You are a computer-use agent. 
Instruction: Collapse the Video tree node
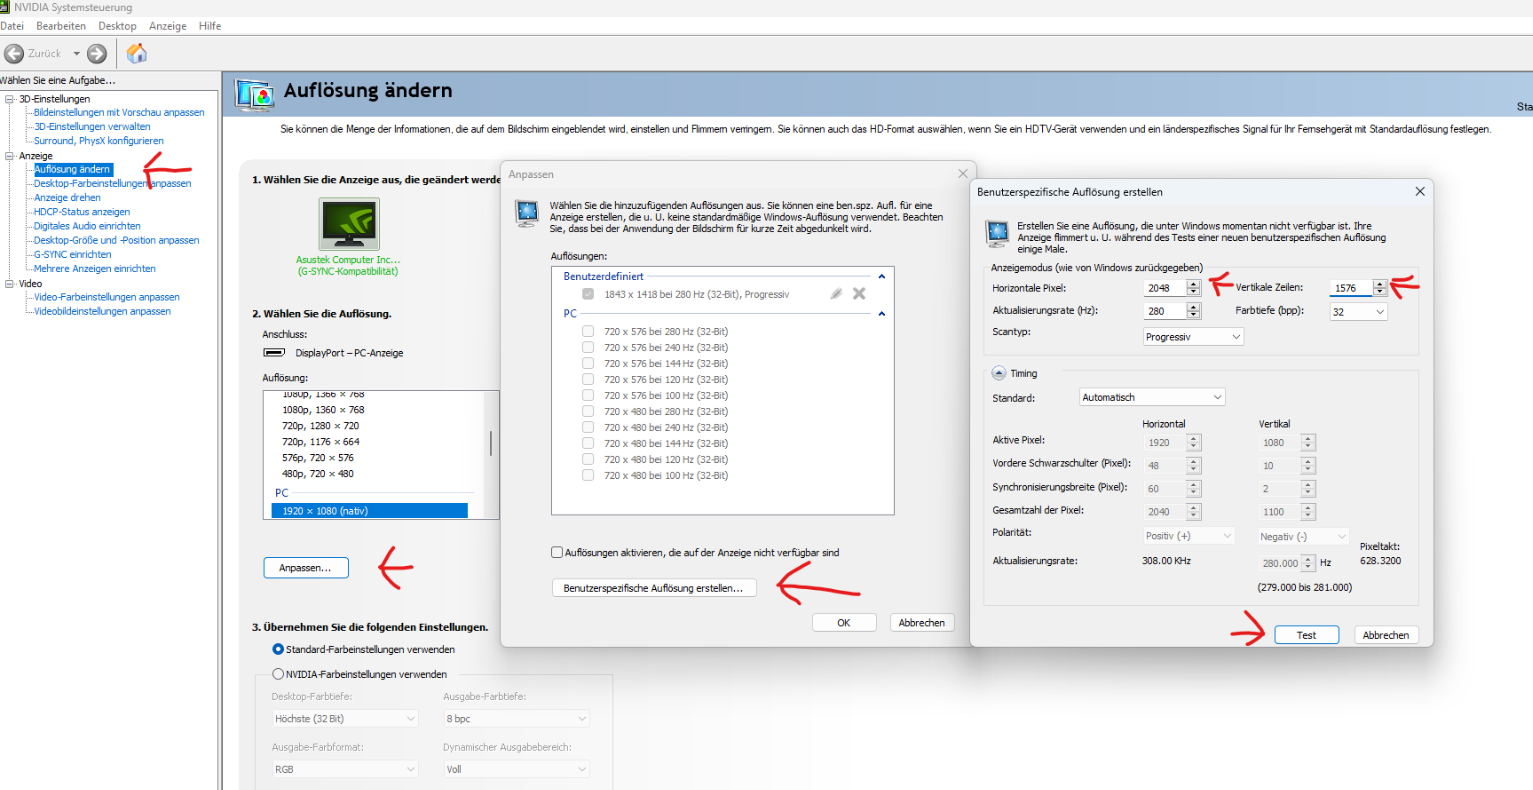[x=10, y=284]
